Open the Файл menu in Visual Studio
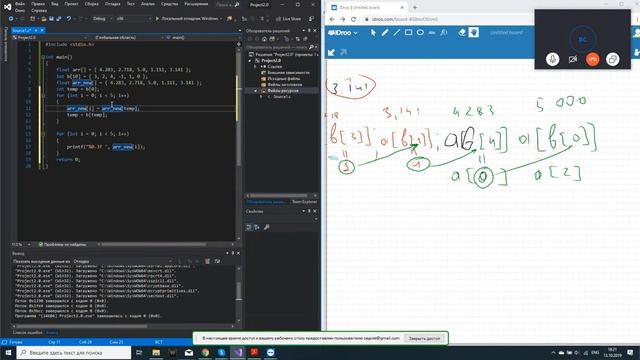Image resolution: width=640 pixels, height=360 pixels. pos(20,4)
